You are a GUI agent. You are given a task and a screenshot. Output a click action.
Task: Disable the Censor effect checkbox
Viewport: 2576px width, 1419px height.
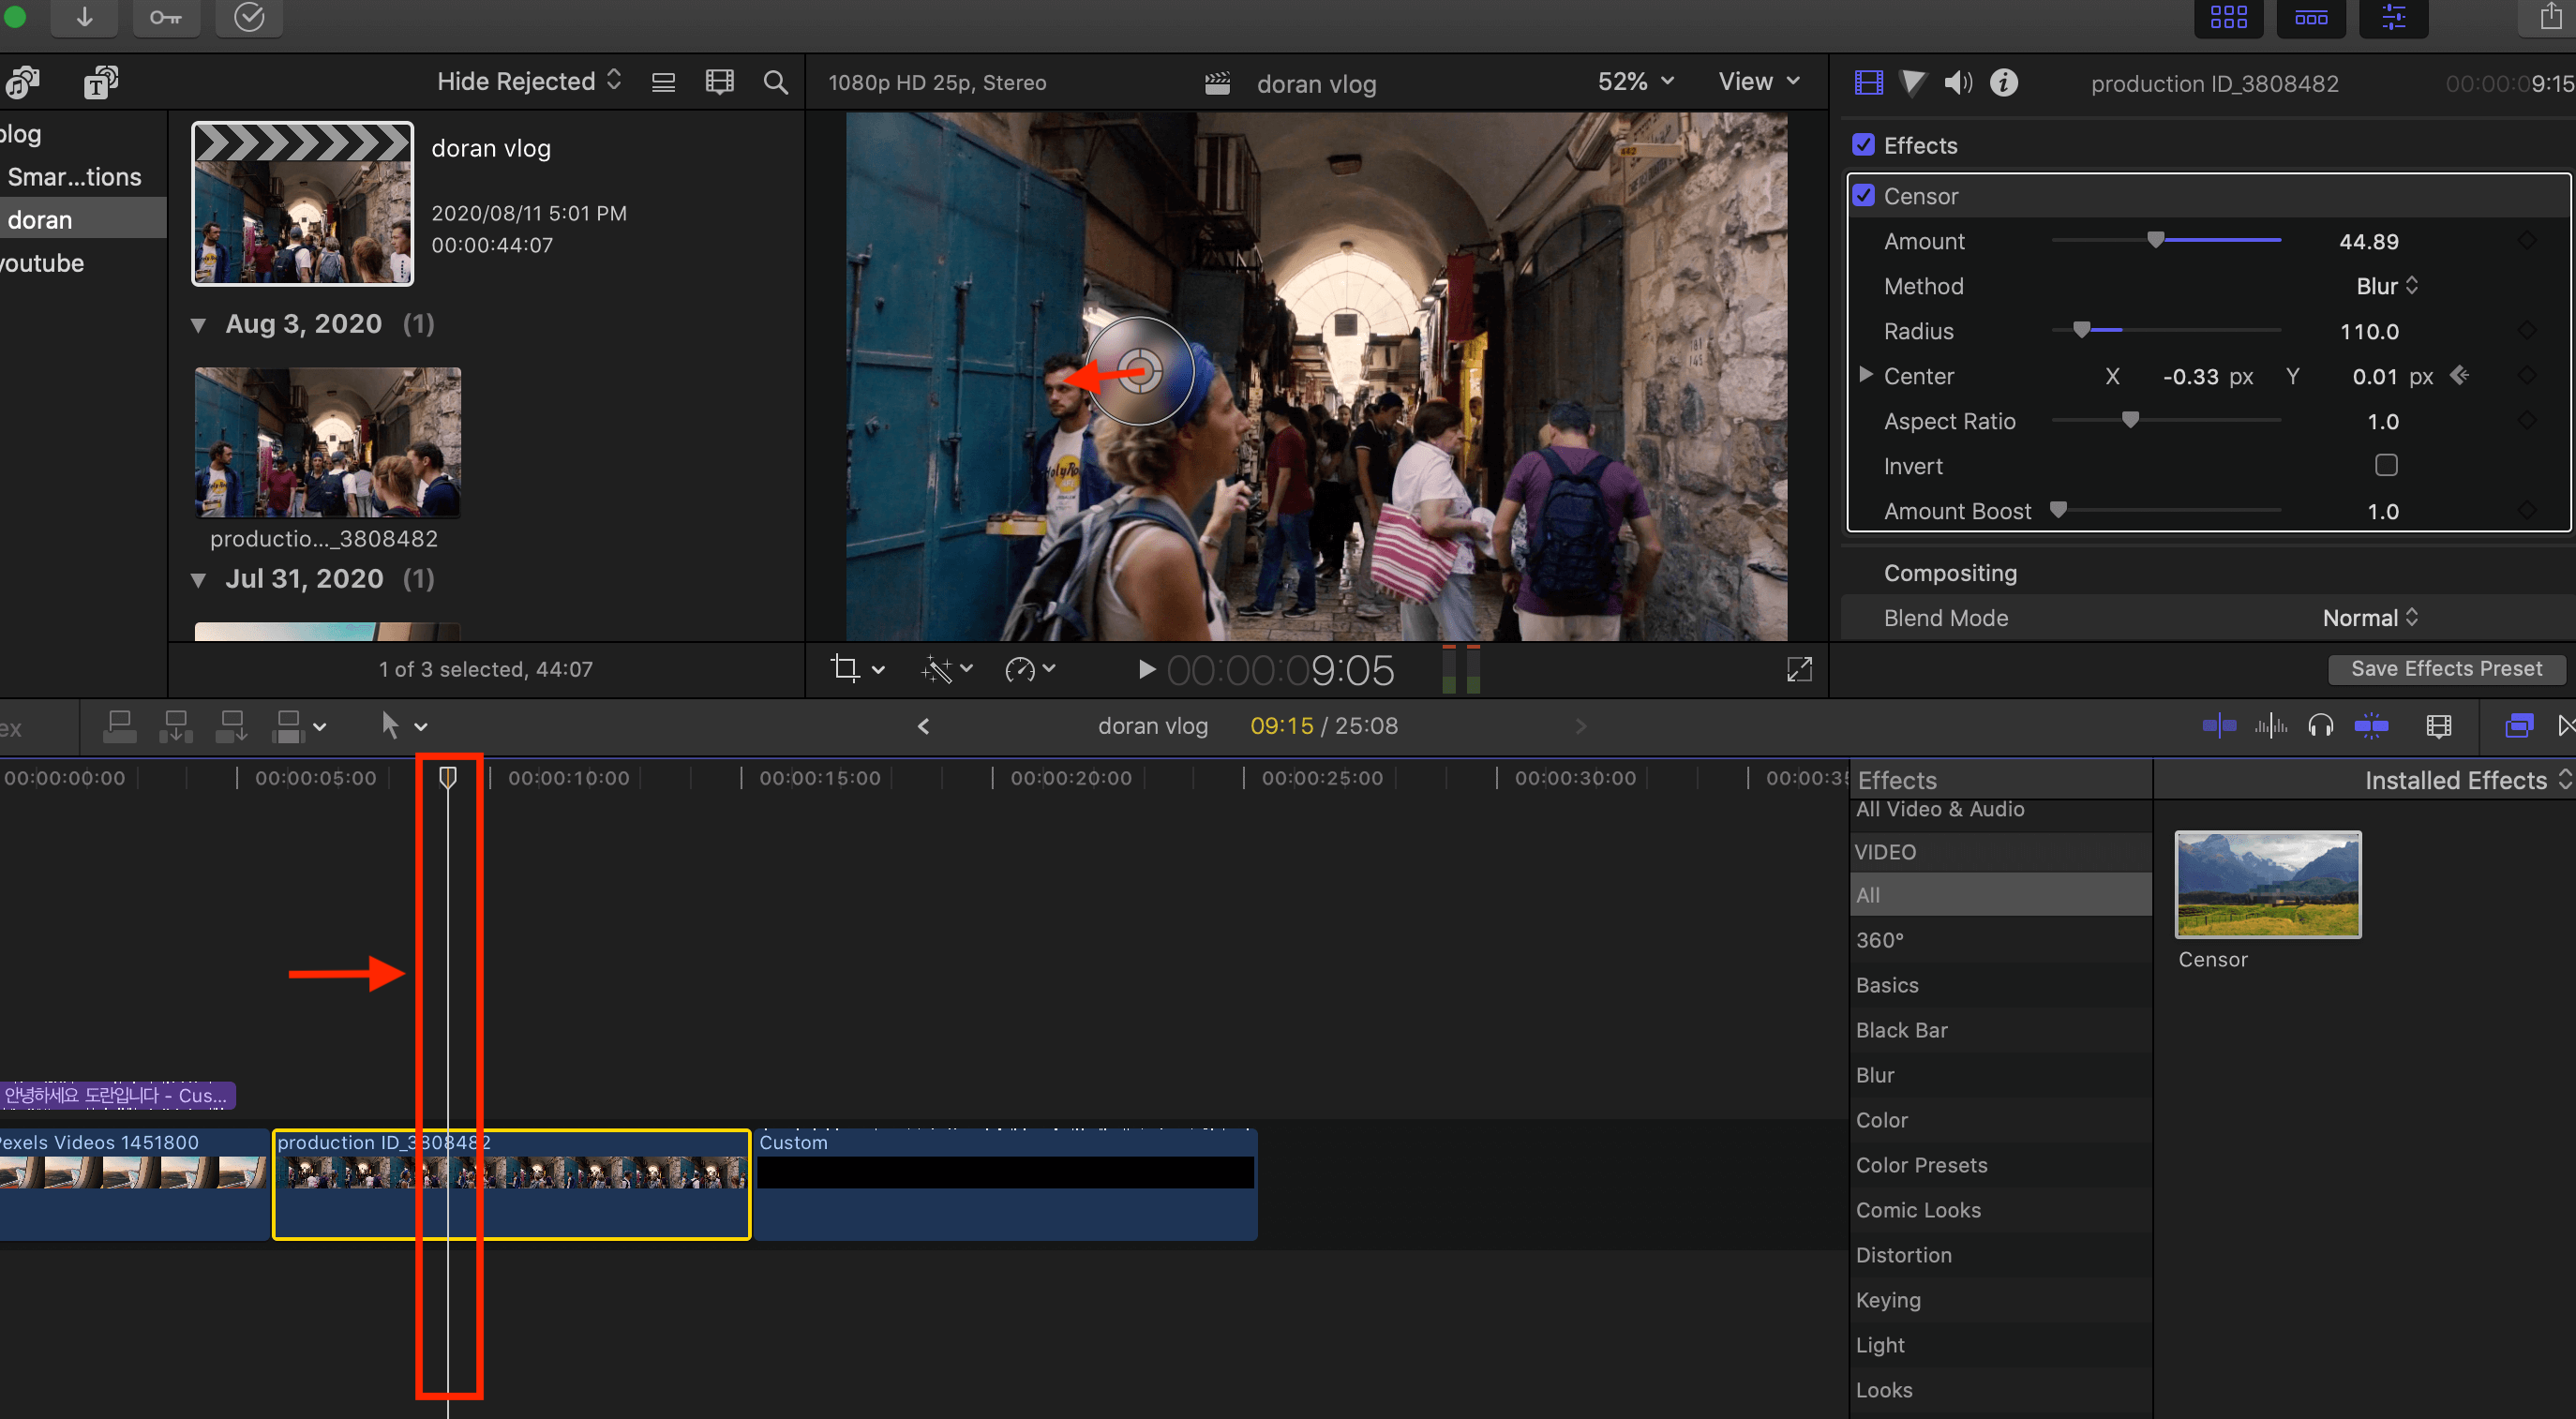click(1863, 196)
